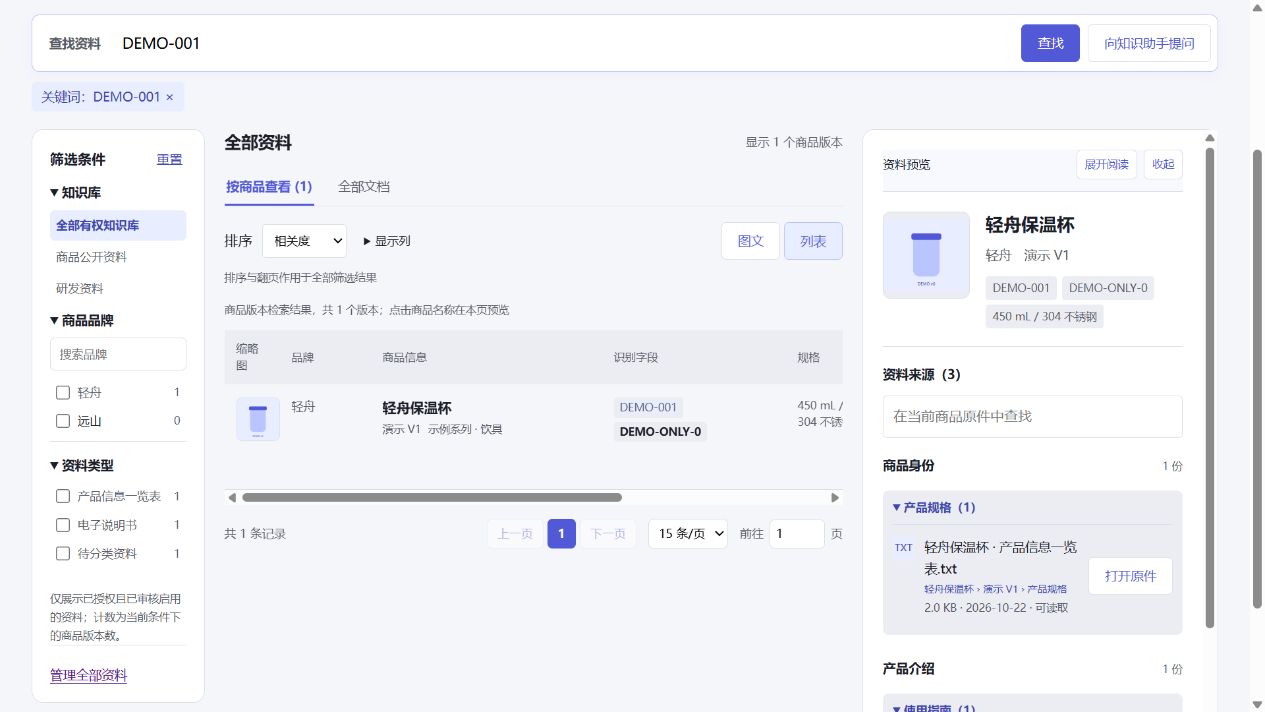Switch to the 按商品查看 (1) tab

pos(269,187)
